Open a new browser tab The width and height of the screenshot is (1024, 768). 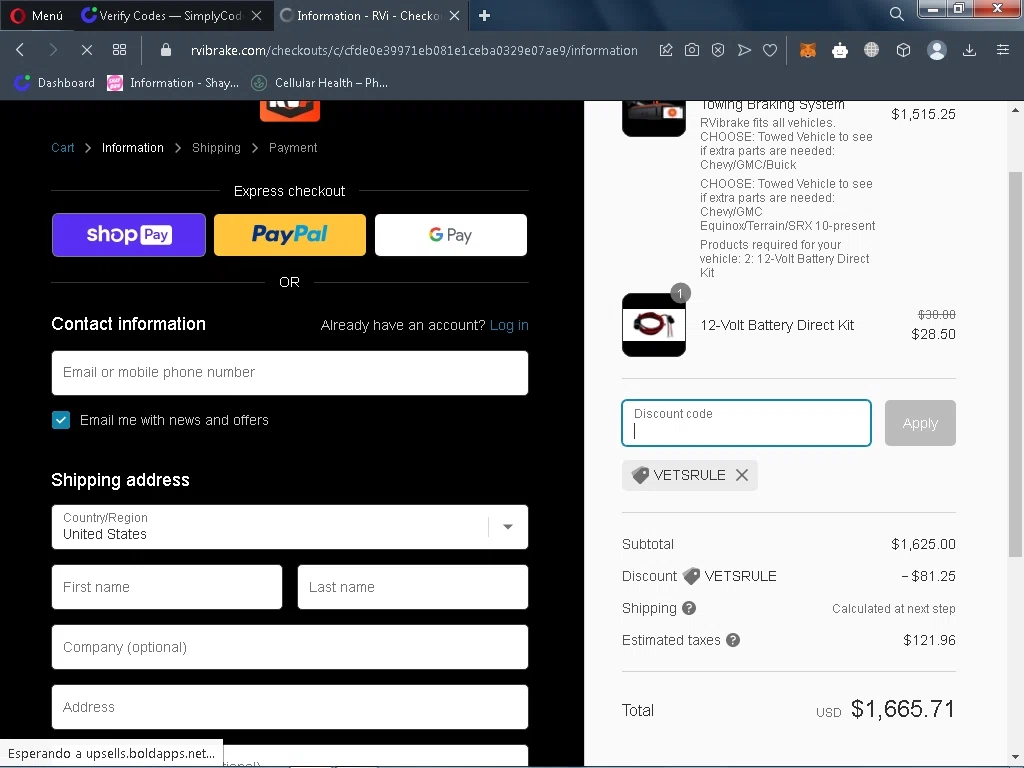click(x=484, y=16)
